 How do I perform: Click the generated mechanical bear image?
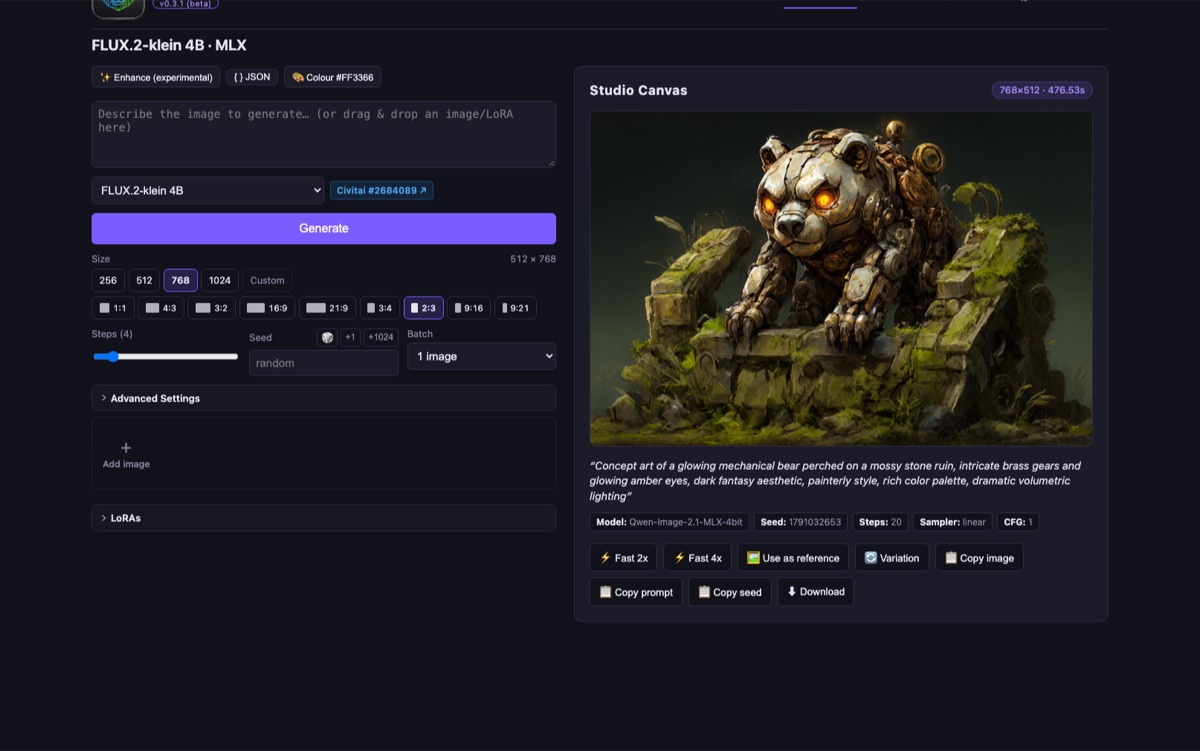(x=841, y=278)
